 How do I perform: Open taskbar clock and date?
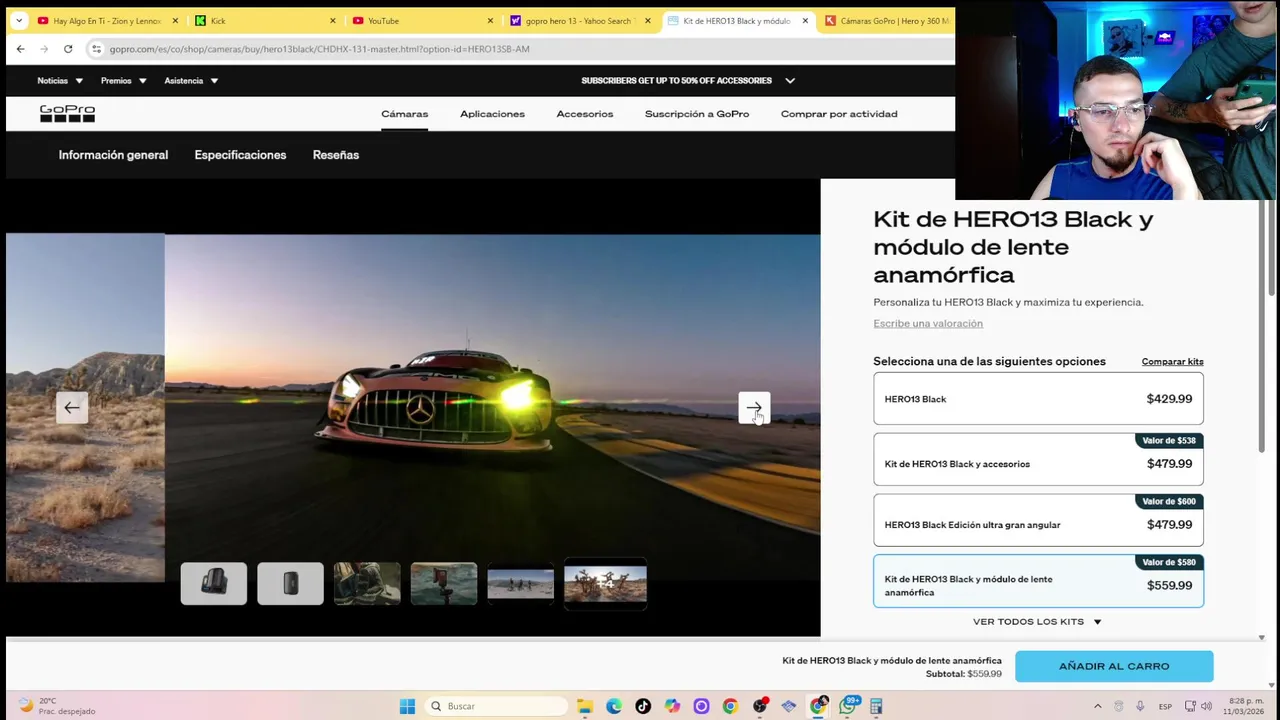[1245, 706]
